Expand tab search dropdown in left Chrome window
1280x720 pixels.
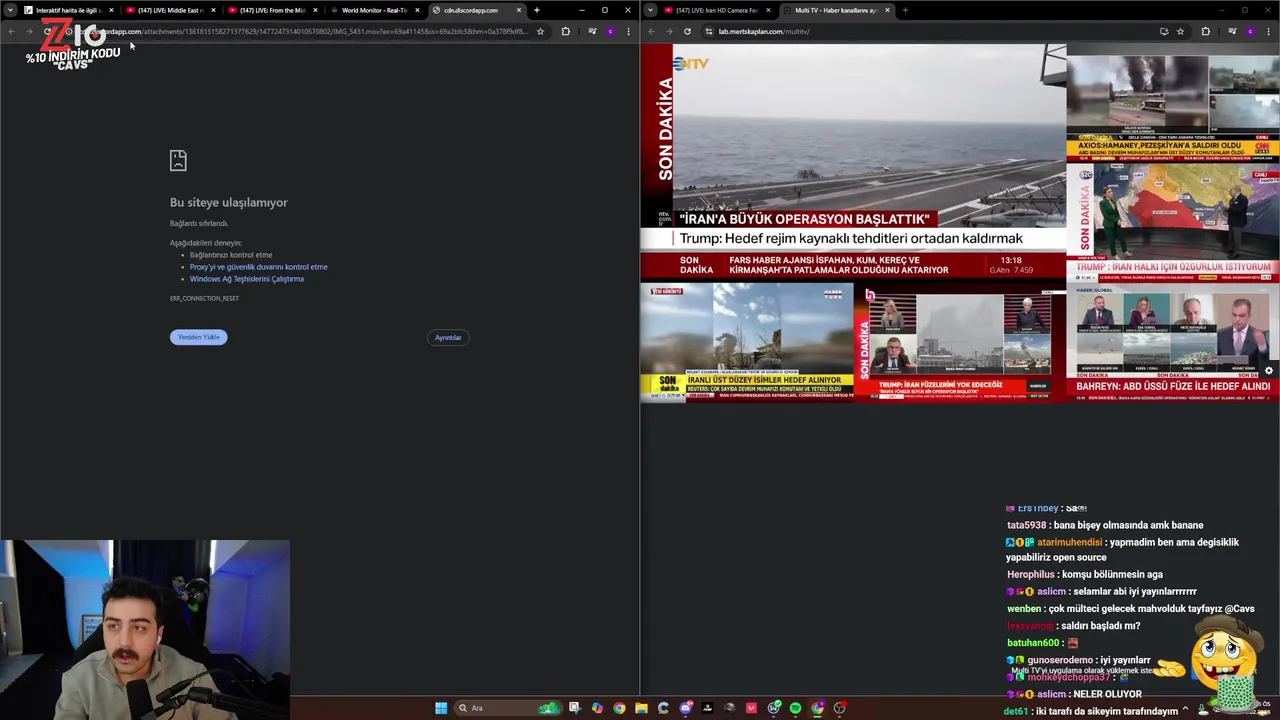[11, 10]
